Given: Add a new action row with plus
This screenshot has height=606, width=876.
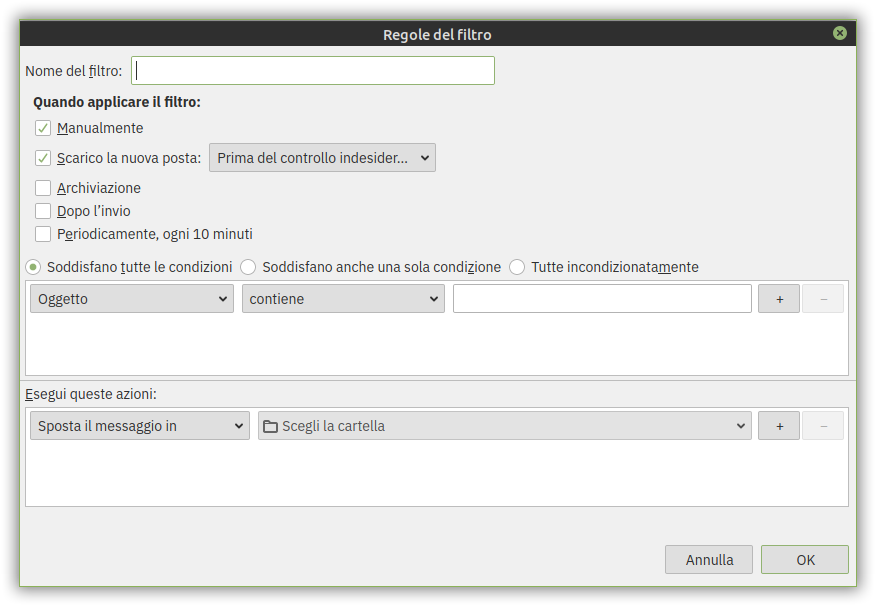Looking at the screenshot, I should coord(779,426).
